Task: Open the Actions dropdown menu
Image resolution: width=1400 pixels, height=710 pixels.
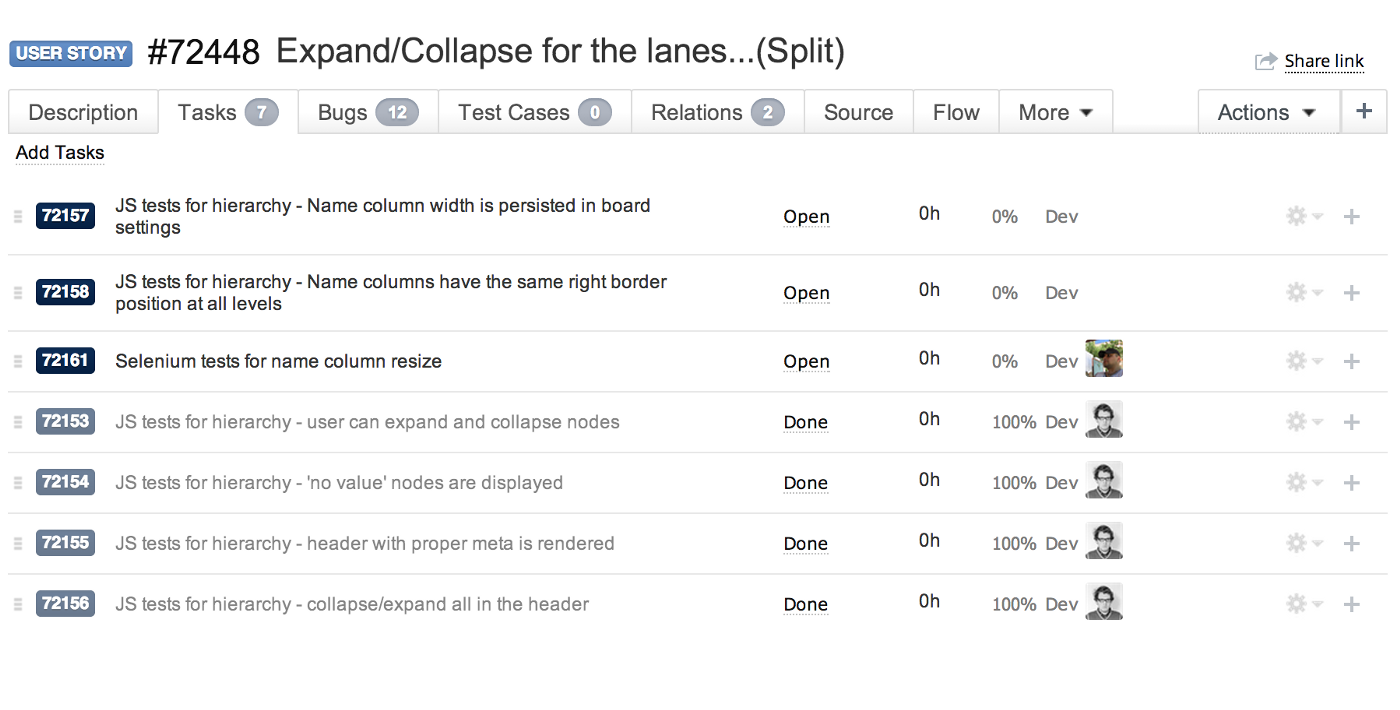Action: 1267,113
